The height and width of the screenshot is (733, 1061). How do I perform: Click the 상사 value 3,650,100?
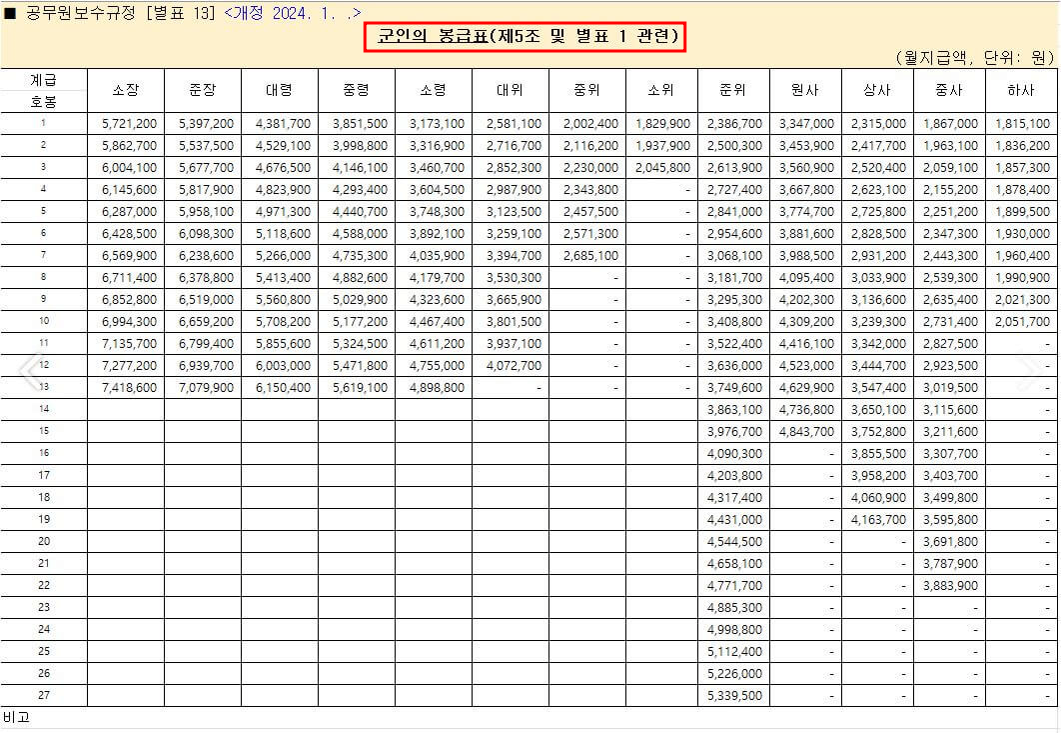point(878,409)
